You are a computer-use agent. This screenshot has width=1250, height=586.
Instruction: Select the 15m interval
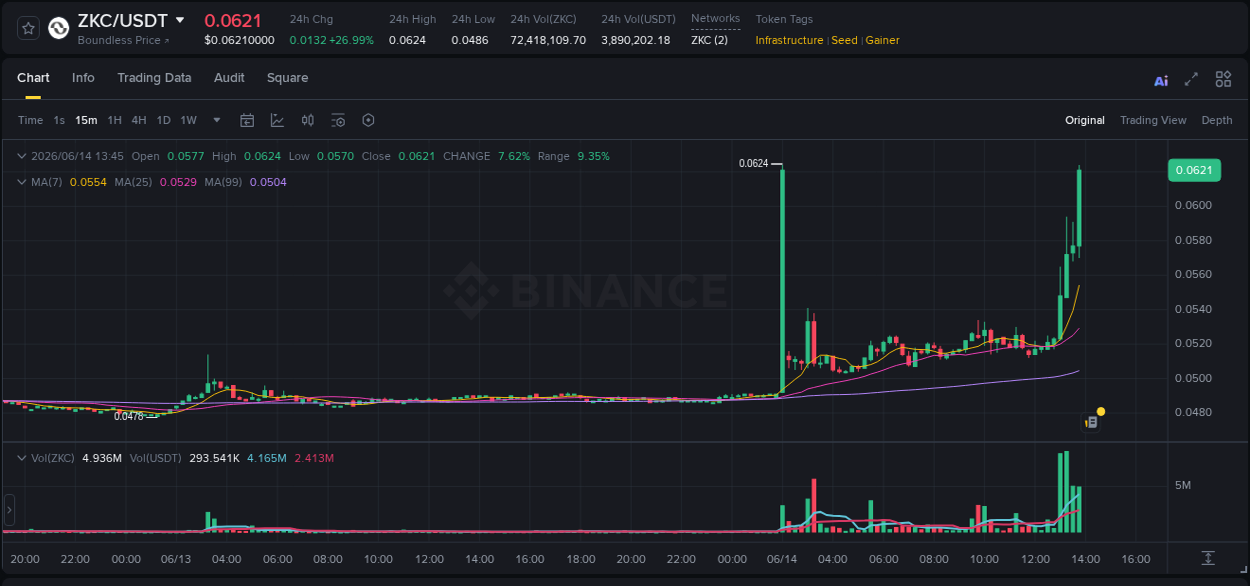[x=86, y=120]
